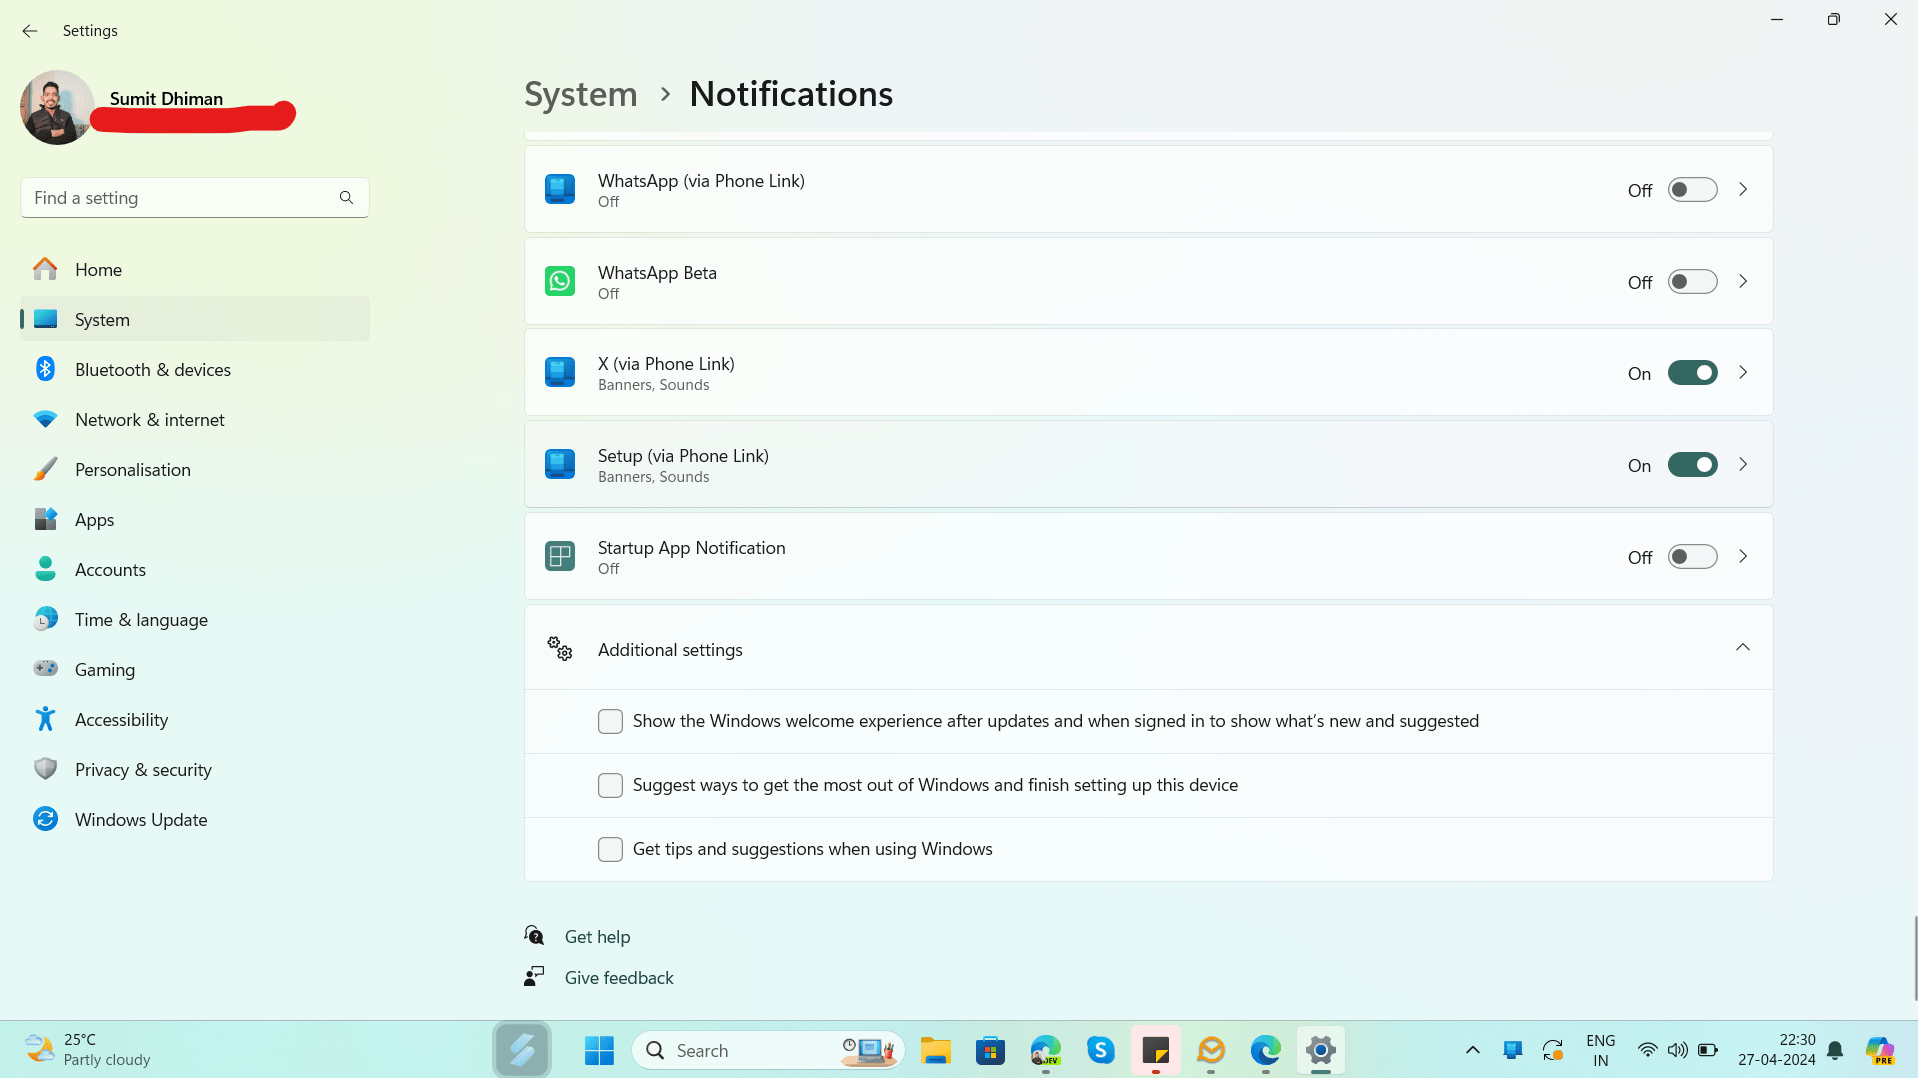Screen dimensions: 1918x1078
Task: Go to System breadcrumb link
Action: tap(581, 94)
